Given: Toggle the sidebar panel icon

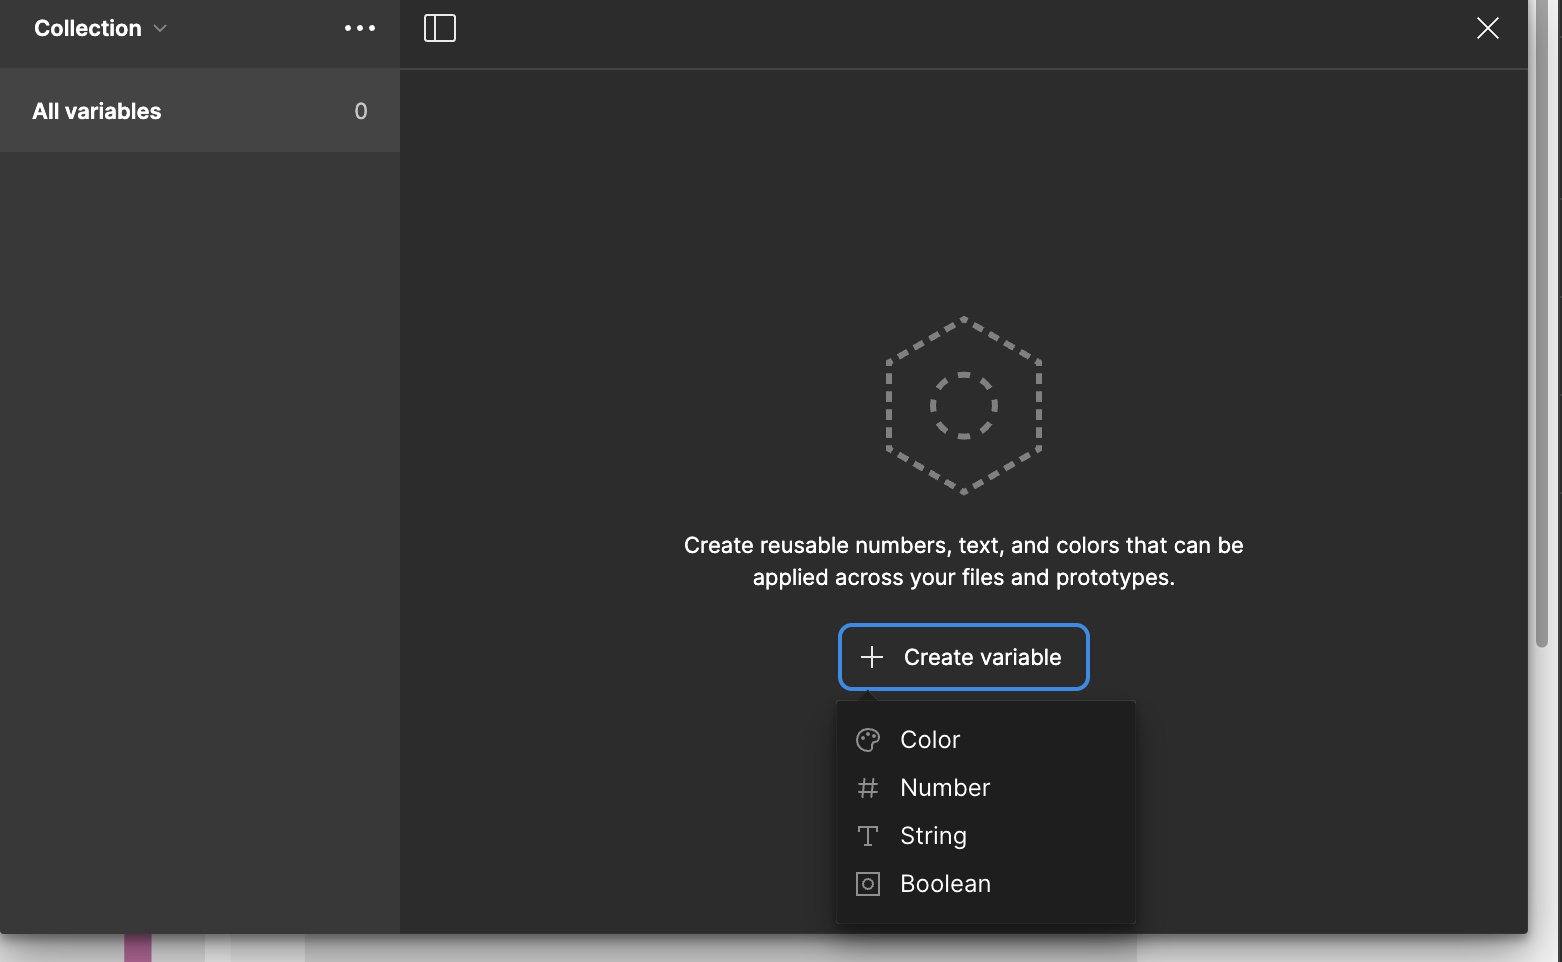Looking at the screenshot, I should 440,28.
